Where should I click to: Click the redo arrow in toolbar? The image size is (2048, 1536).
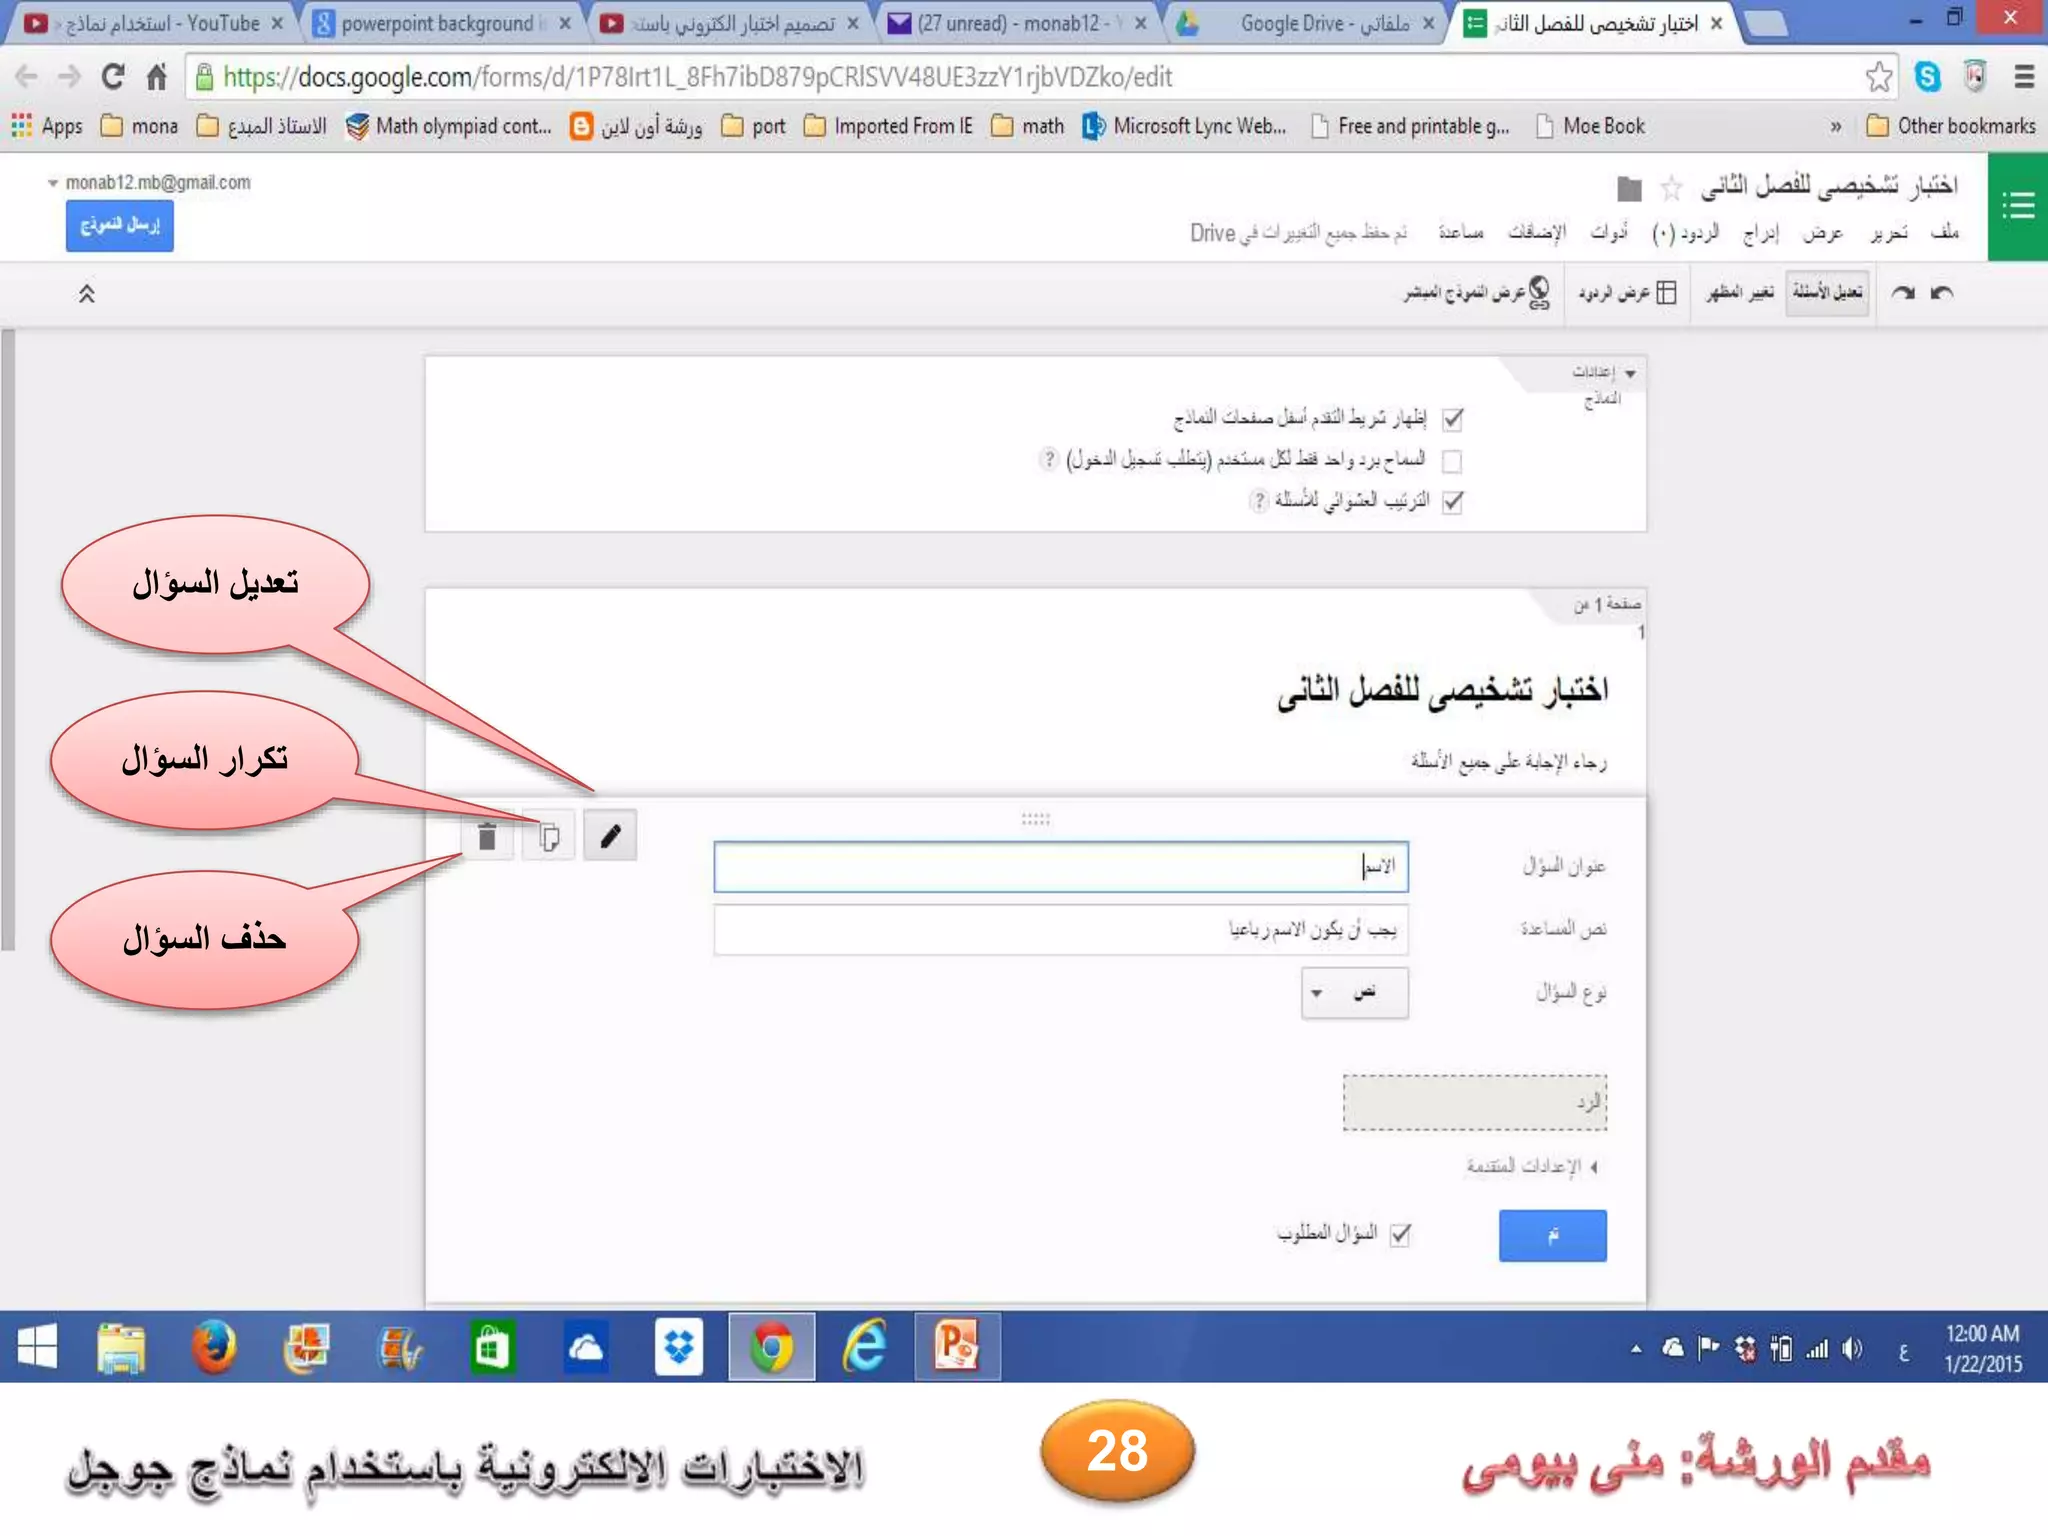click(x=1902, y=293)
